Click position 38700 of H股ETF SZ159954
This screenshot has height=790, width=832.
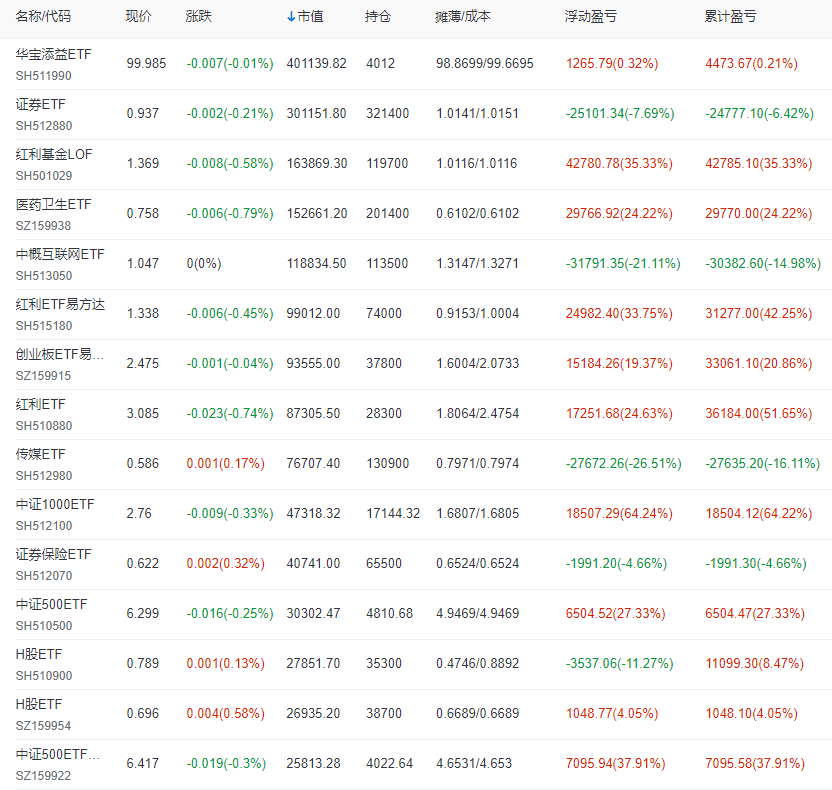coord(384,714)
